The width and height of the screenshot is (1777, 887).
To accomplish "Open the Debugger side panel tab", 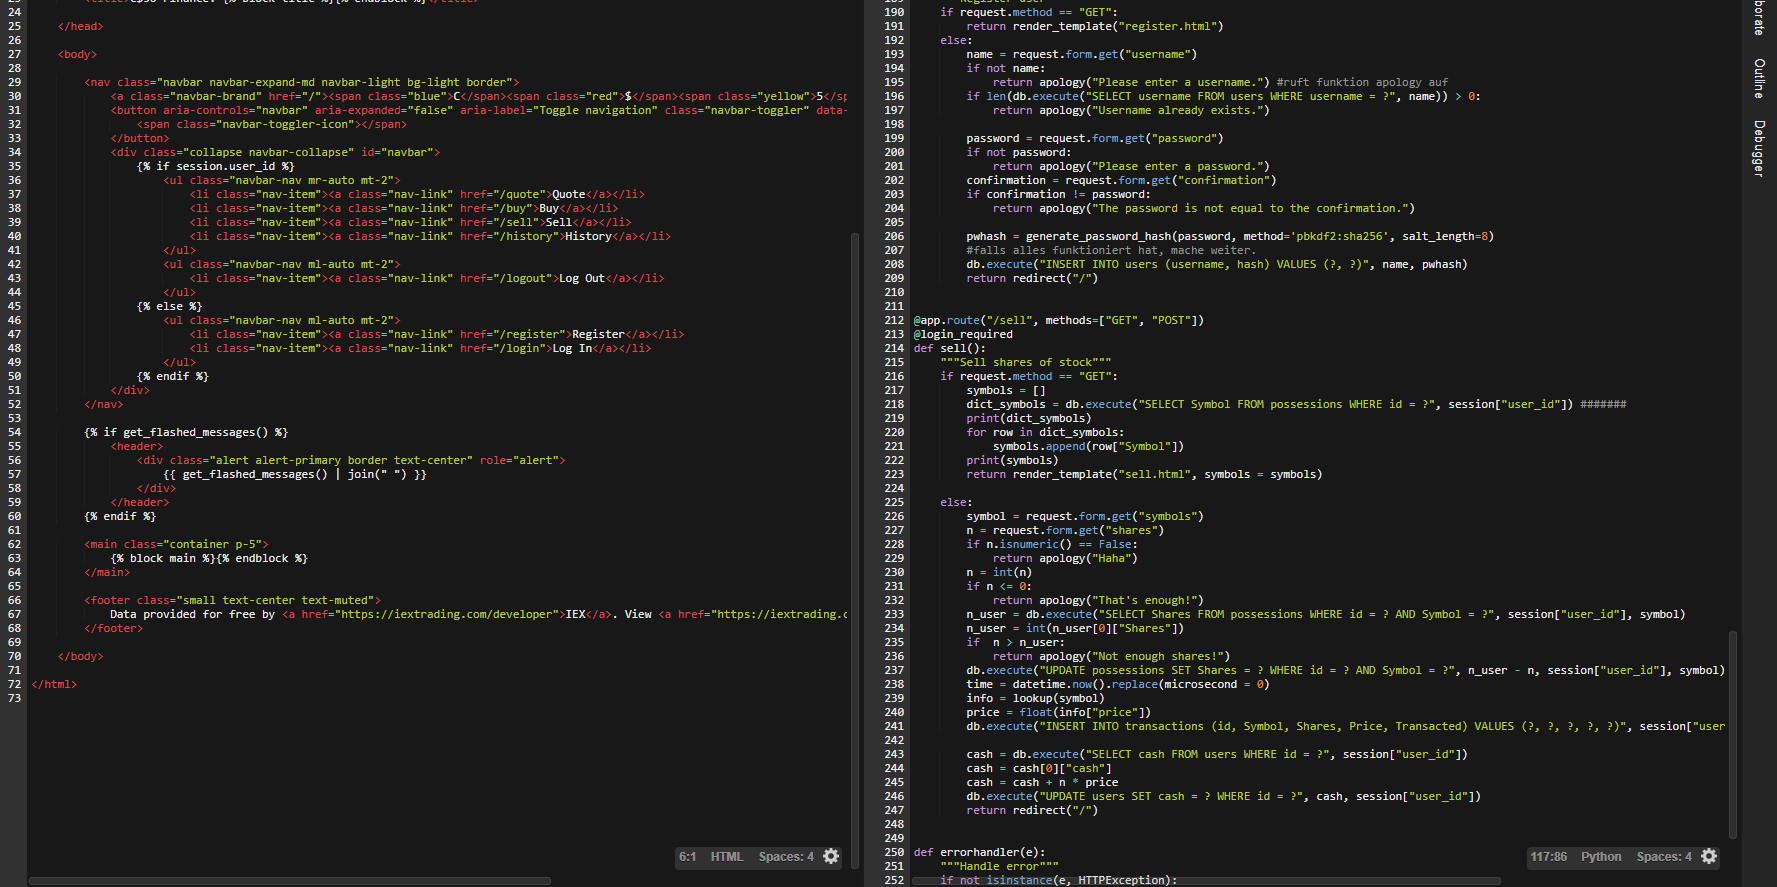I will point(1759,148).
